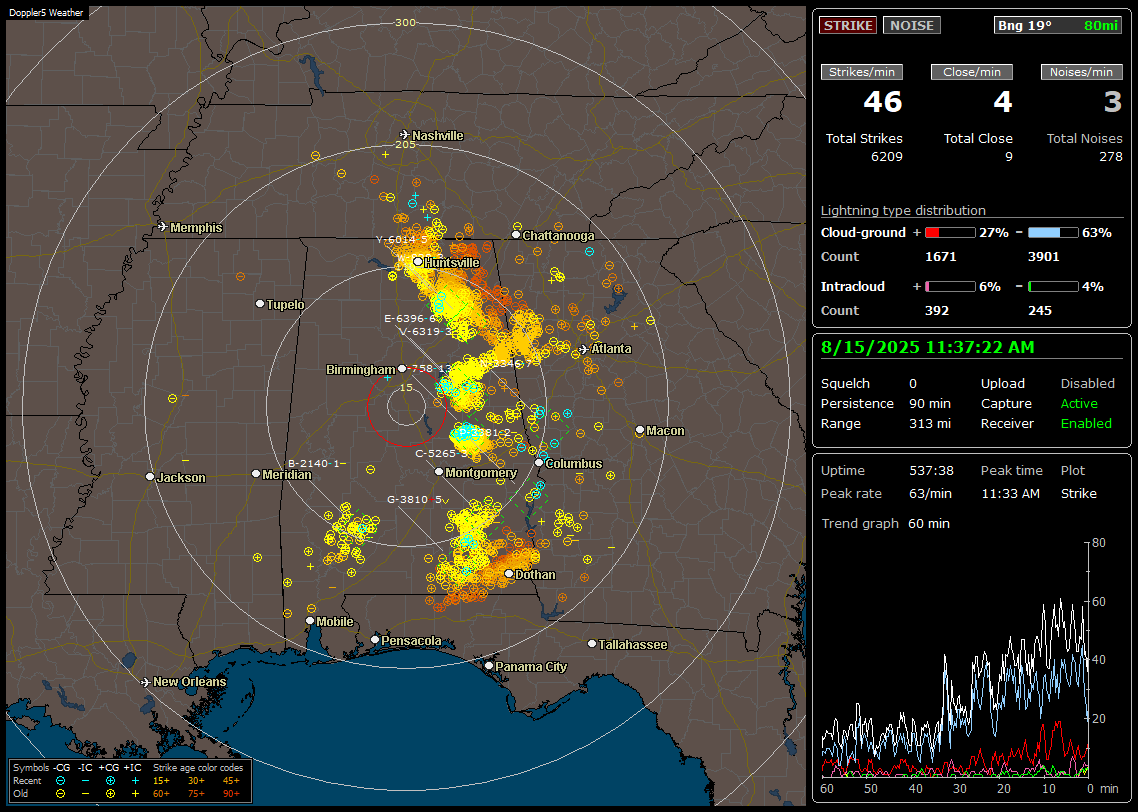Select the Huntsville city marker dot
This screenshot has width=1138, height=812.
click(x=418, y=262)
